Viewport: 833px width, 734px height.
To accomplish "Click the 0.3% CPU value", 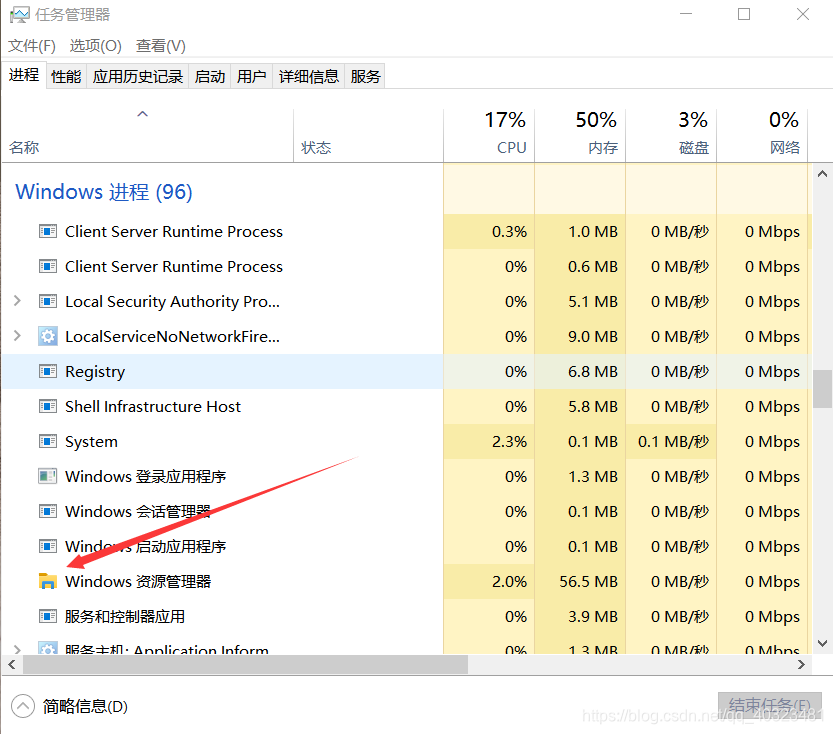I will tap(509, 232).
